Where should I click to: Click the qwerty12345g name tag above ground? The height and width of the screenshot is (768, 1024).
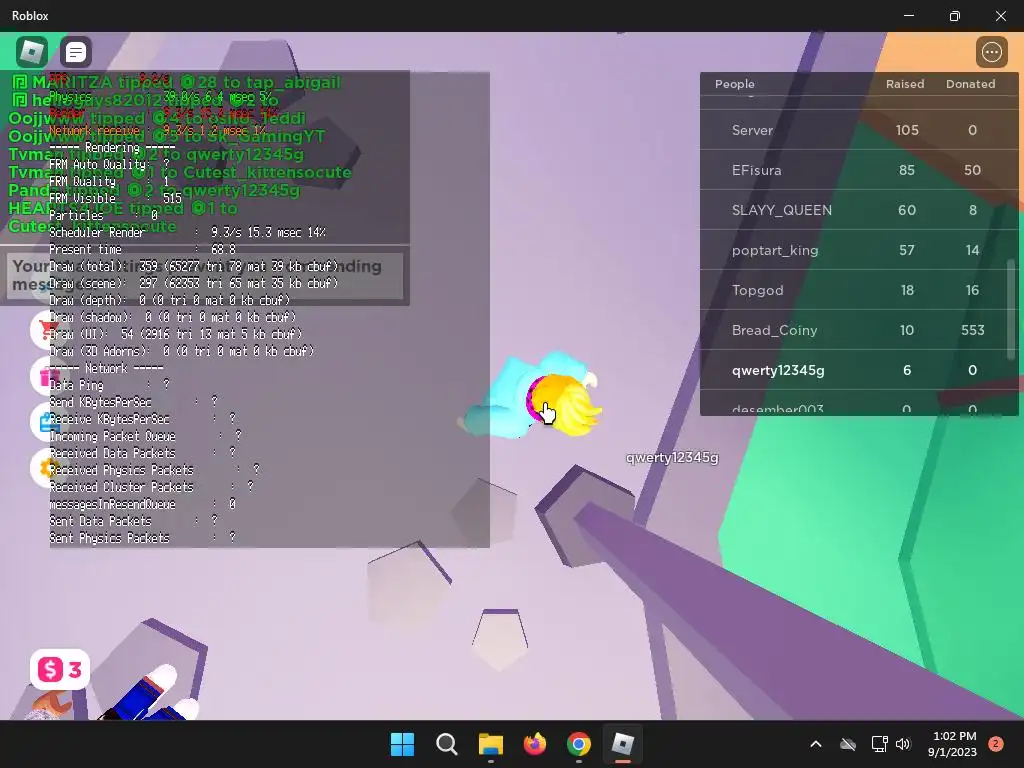click(672, 457)
